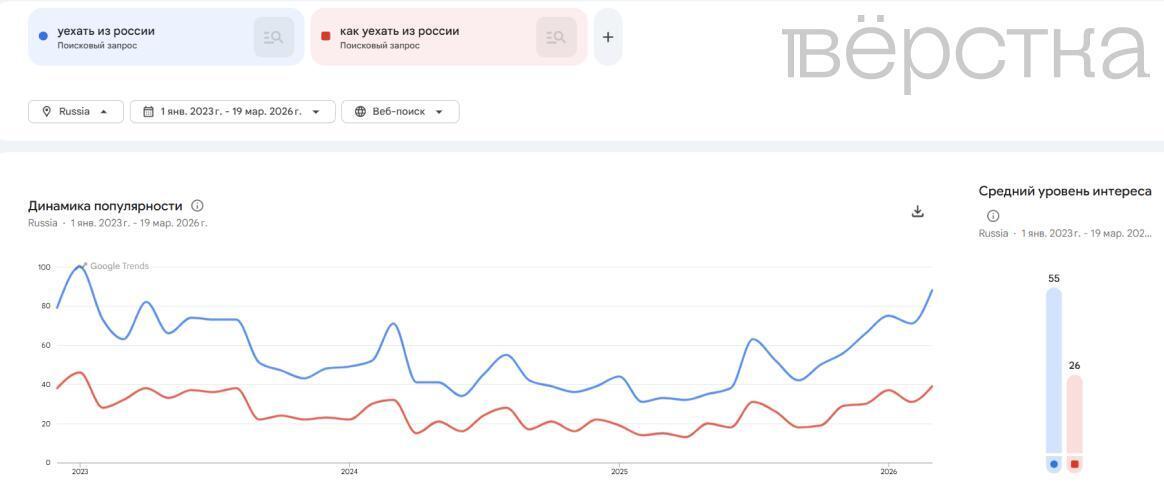Viewport: 1164px width, 496px height.
Task: Expand the Веб-поиск search type dropdown
Action: click(439, 112)
